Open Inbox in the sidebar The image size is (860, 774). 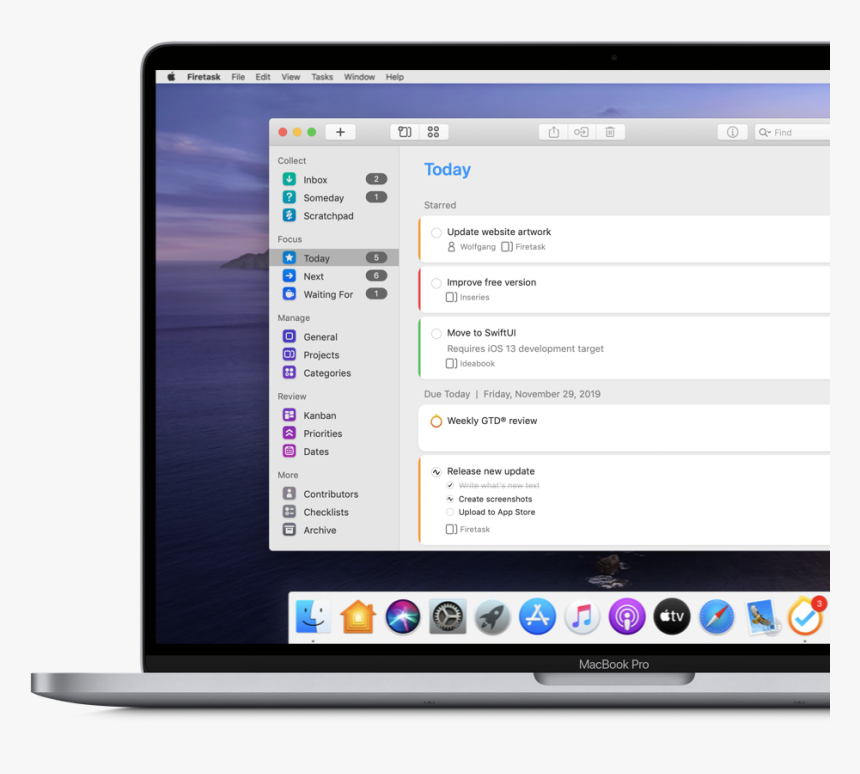tap(335, 179)
